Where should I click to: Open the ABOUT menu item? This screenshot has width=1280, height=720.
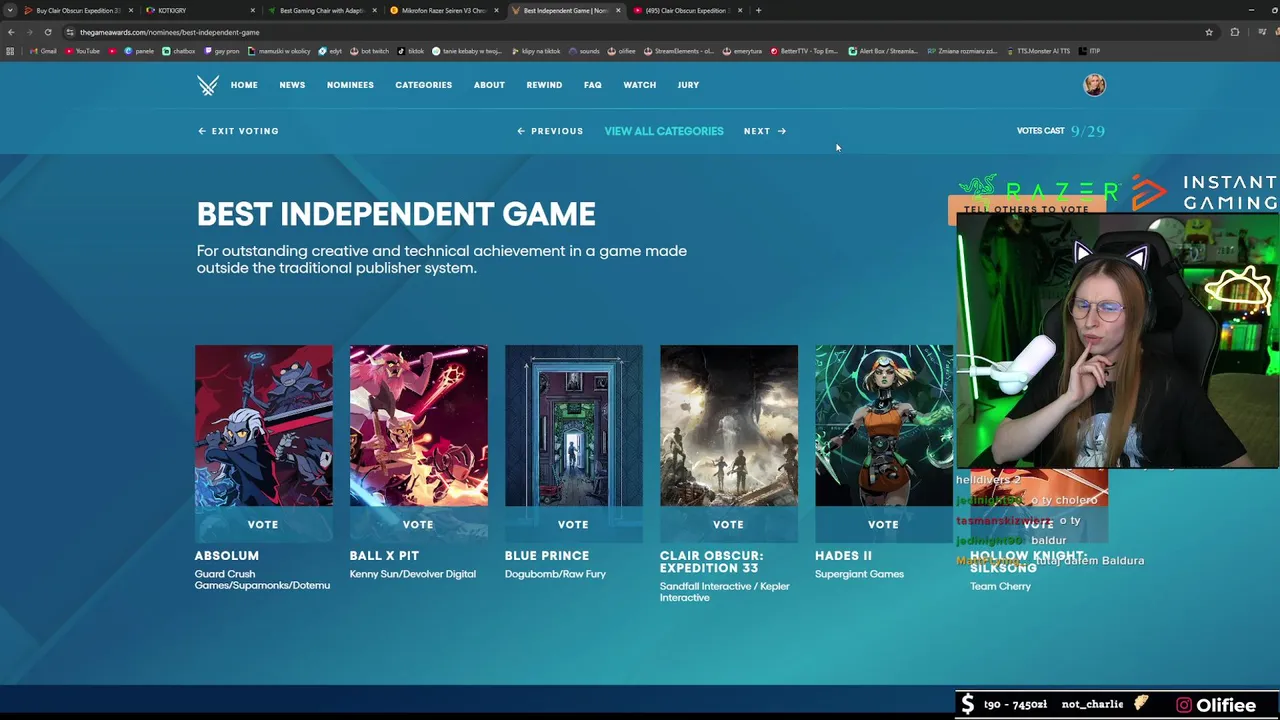489,85
